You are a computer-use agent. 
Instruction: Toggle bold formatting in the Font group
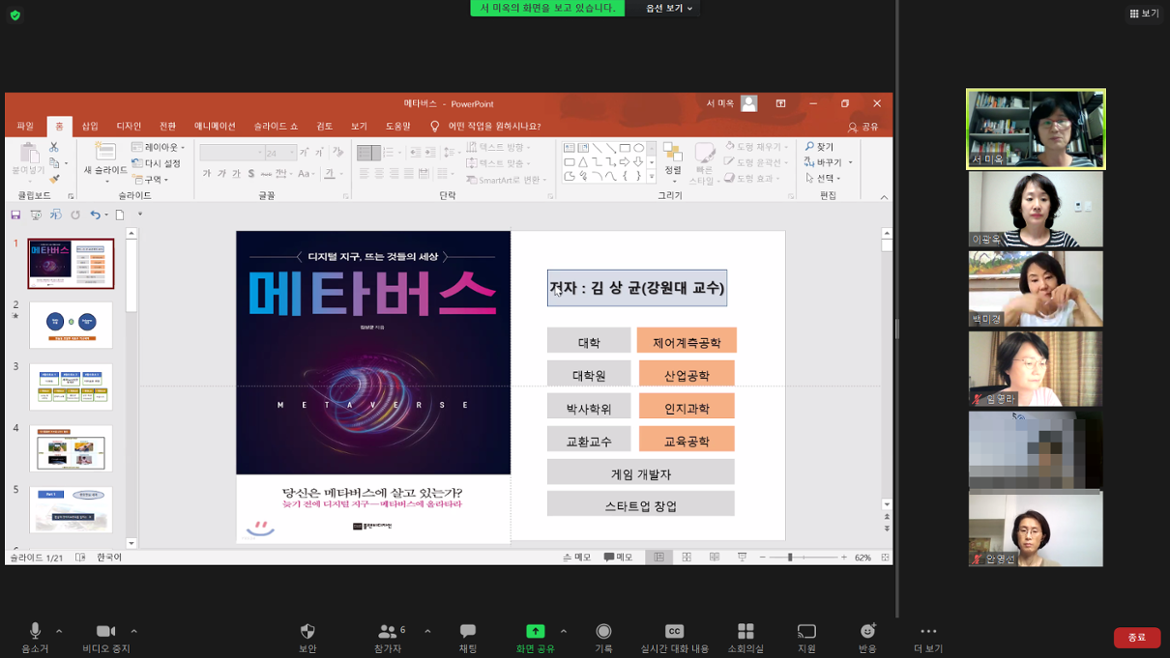click(x=206, y=173)
